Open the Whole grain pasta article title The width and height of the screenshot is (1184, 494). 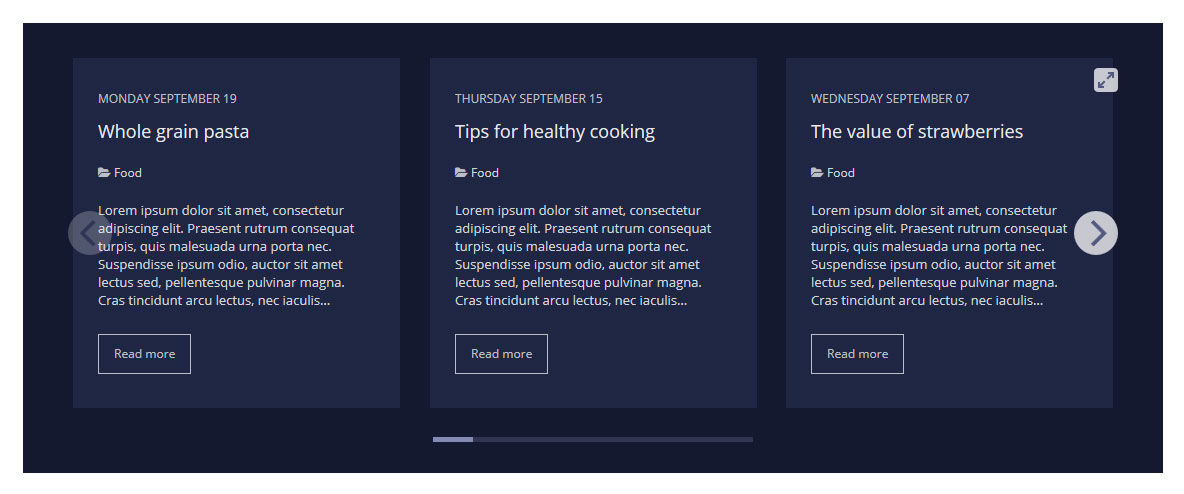pos(173,132)
